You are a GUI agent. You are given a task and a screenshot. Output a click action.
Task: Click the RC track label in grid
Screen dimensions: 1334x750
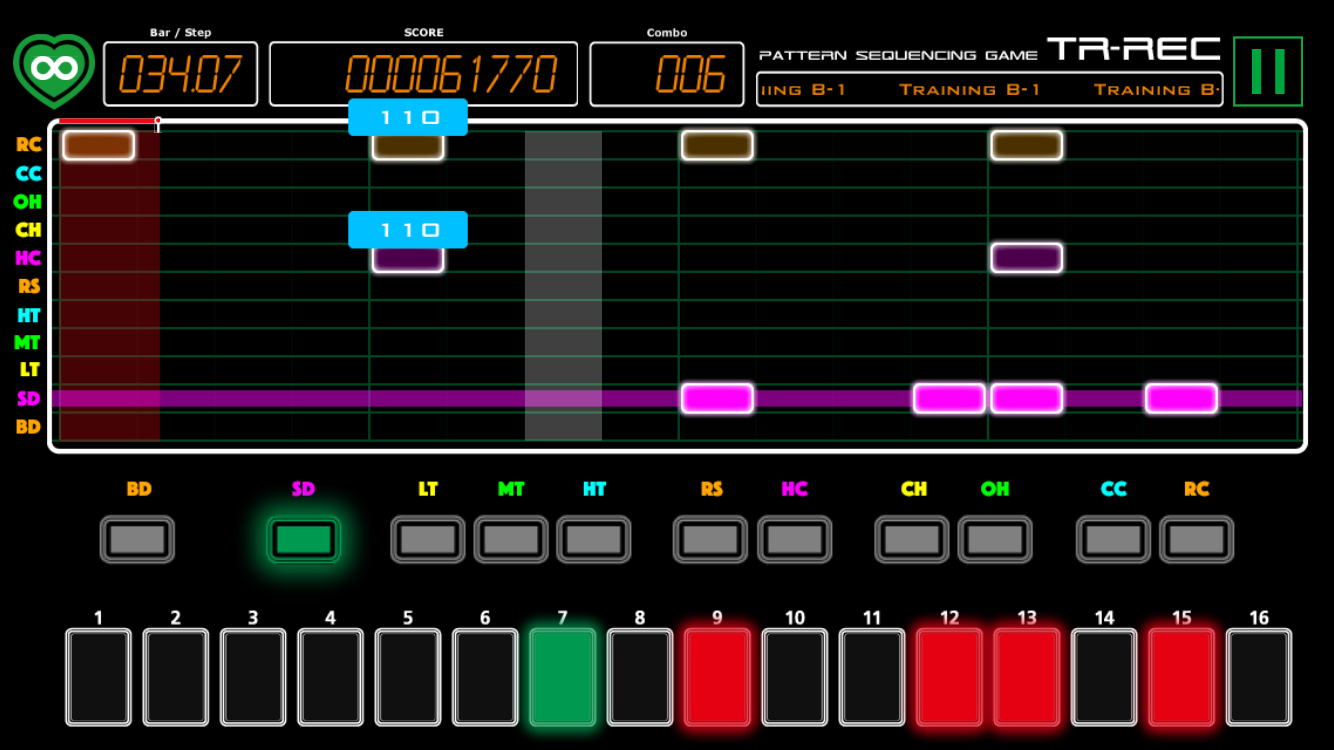(29, 145)
